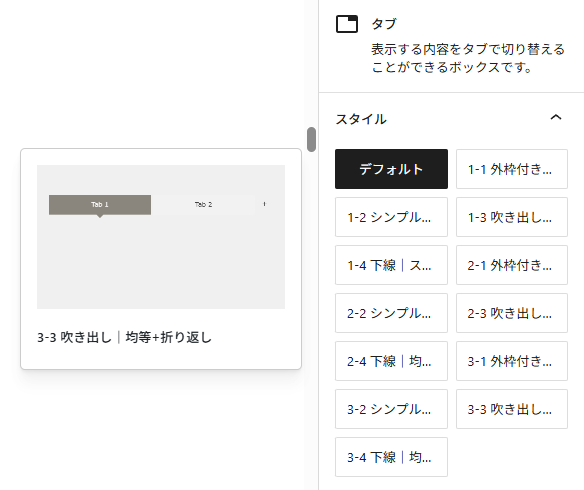Click Tab 1 in the style preview

[x=100, y=205]
